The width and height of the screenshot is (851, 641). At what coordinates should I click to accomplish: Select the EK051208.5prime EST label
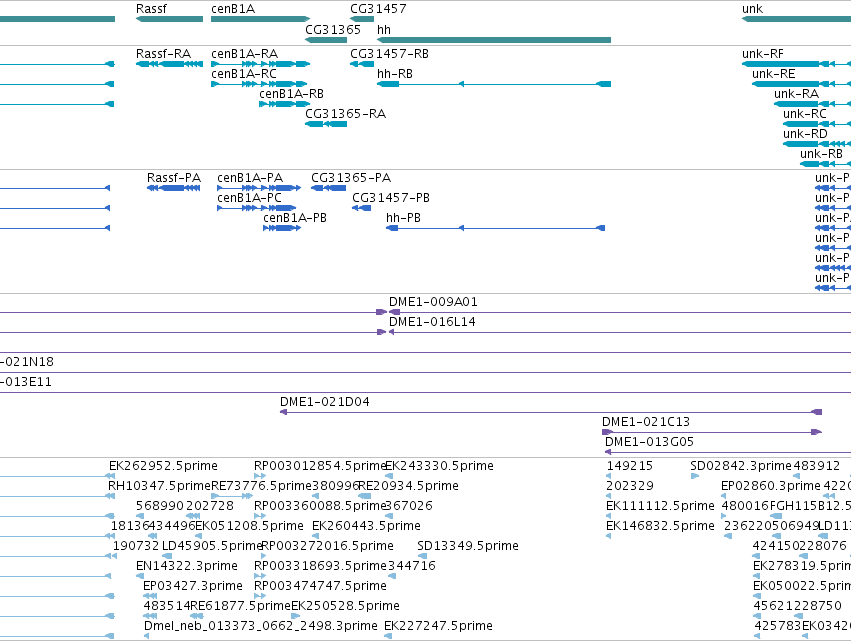(249, 526)
